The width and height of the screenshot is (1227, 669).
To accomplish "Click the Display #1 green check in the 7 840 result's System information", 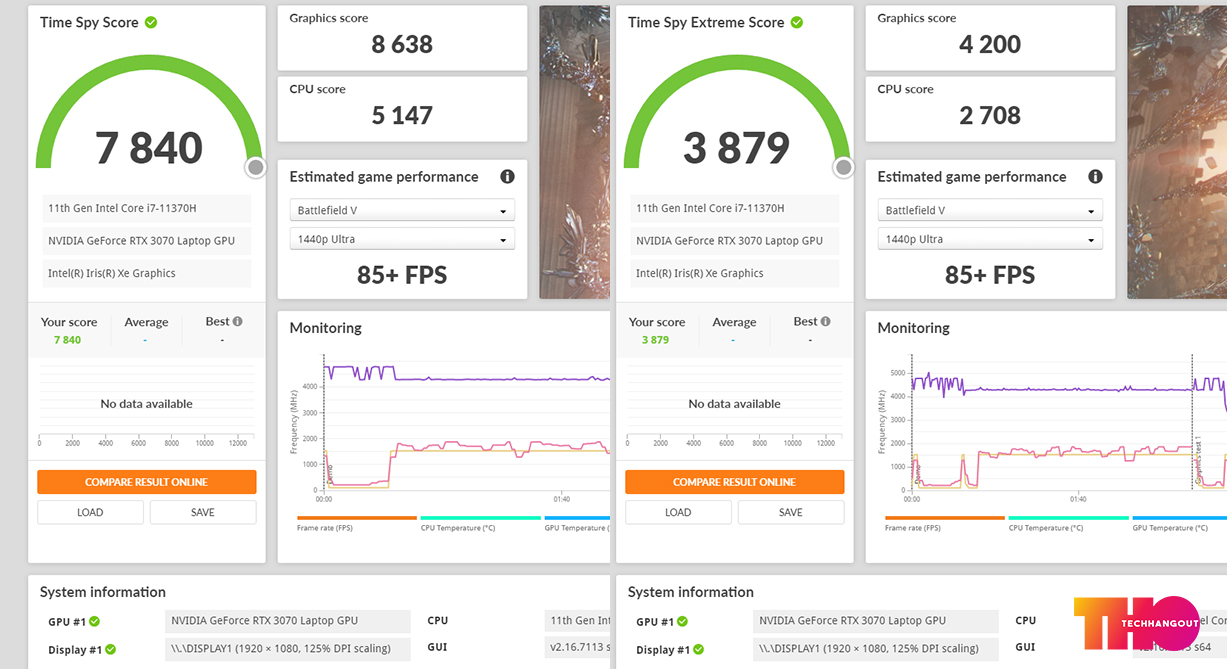I will point(111,650).
